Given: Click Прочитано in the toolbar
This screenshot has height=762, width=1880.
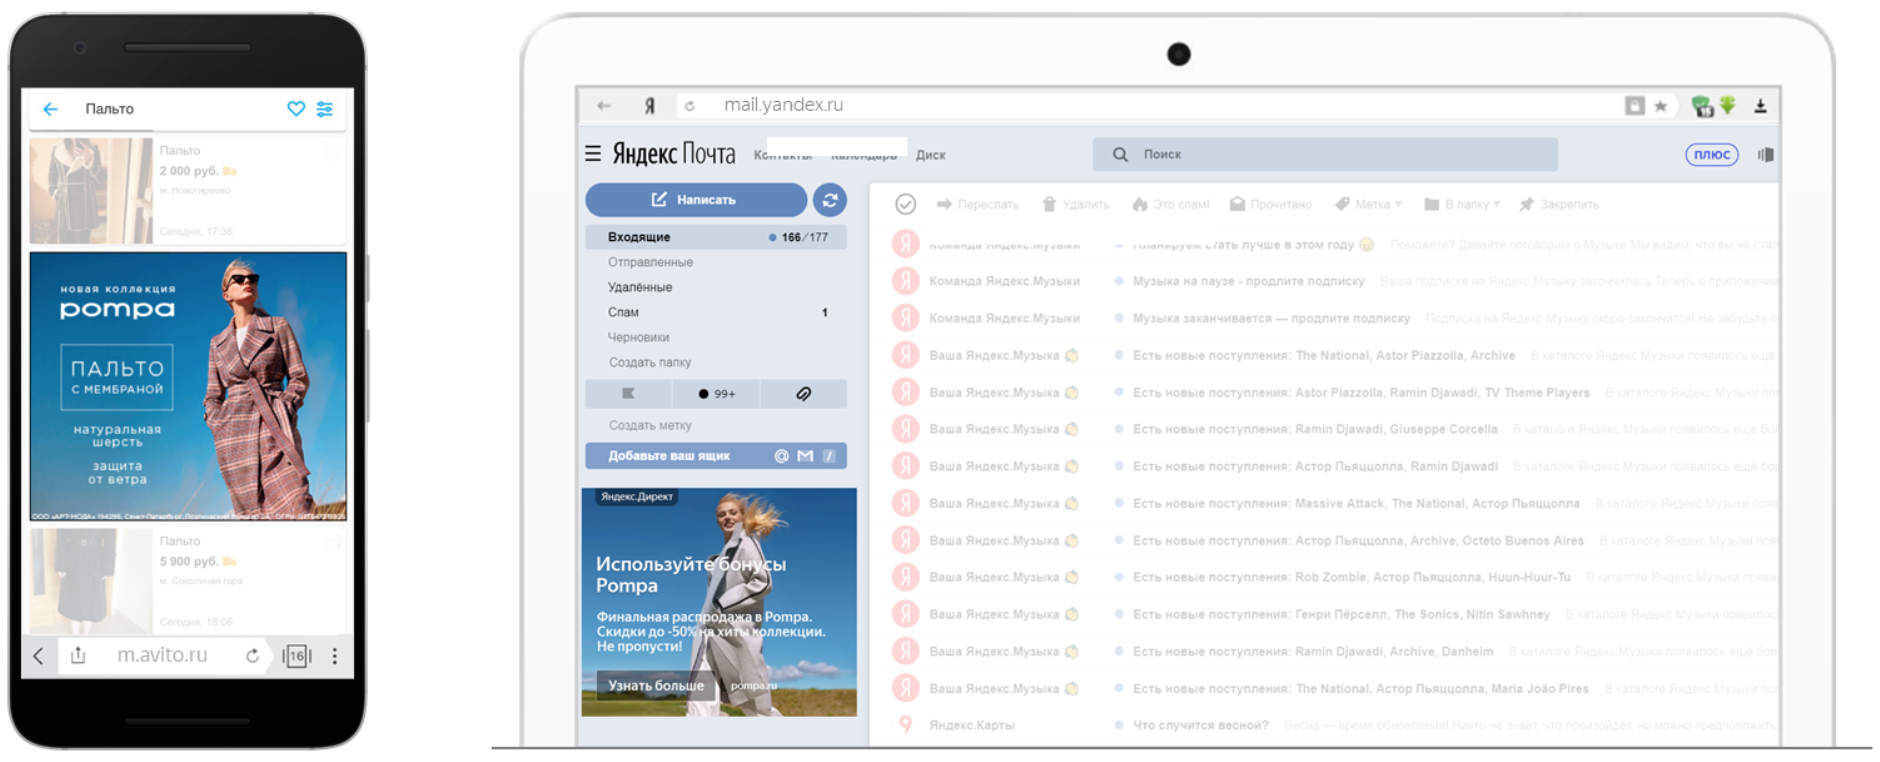Looking at the screenshot, I should [1270, 204].
